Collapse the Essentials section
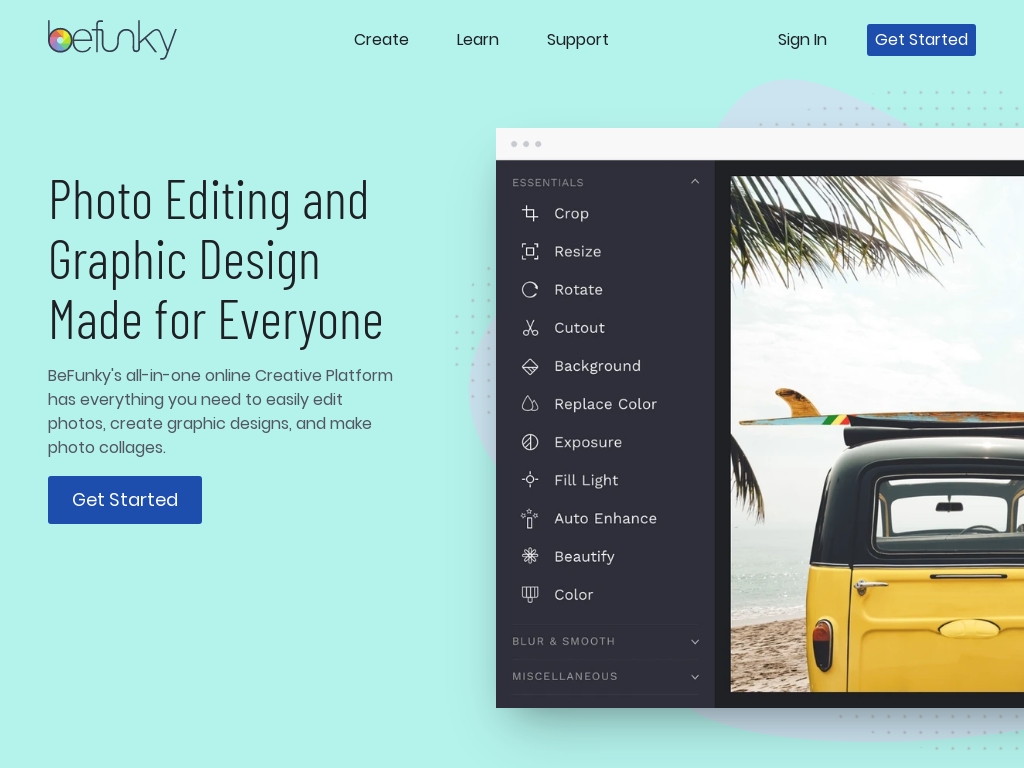Image resolution: width=1024 pixels, height=768 pixels. 695,181
